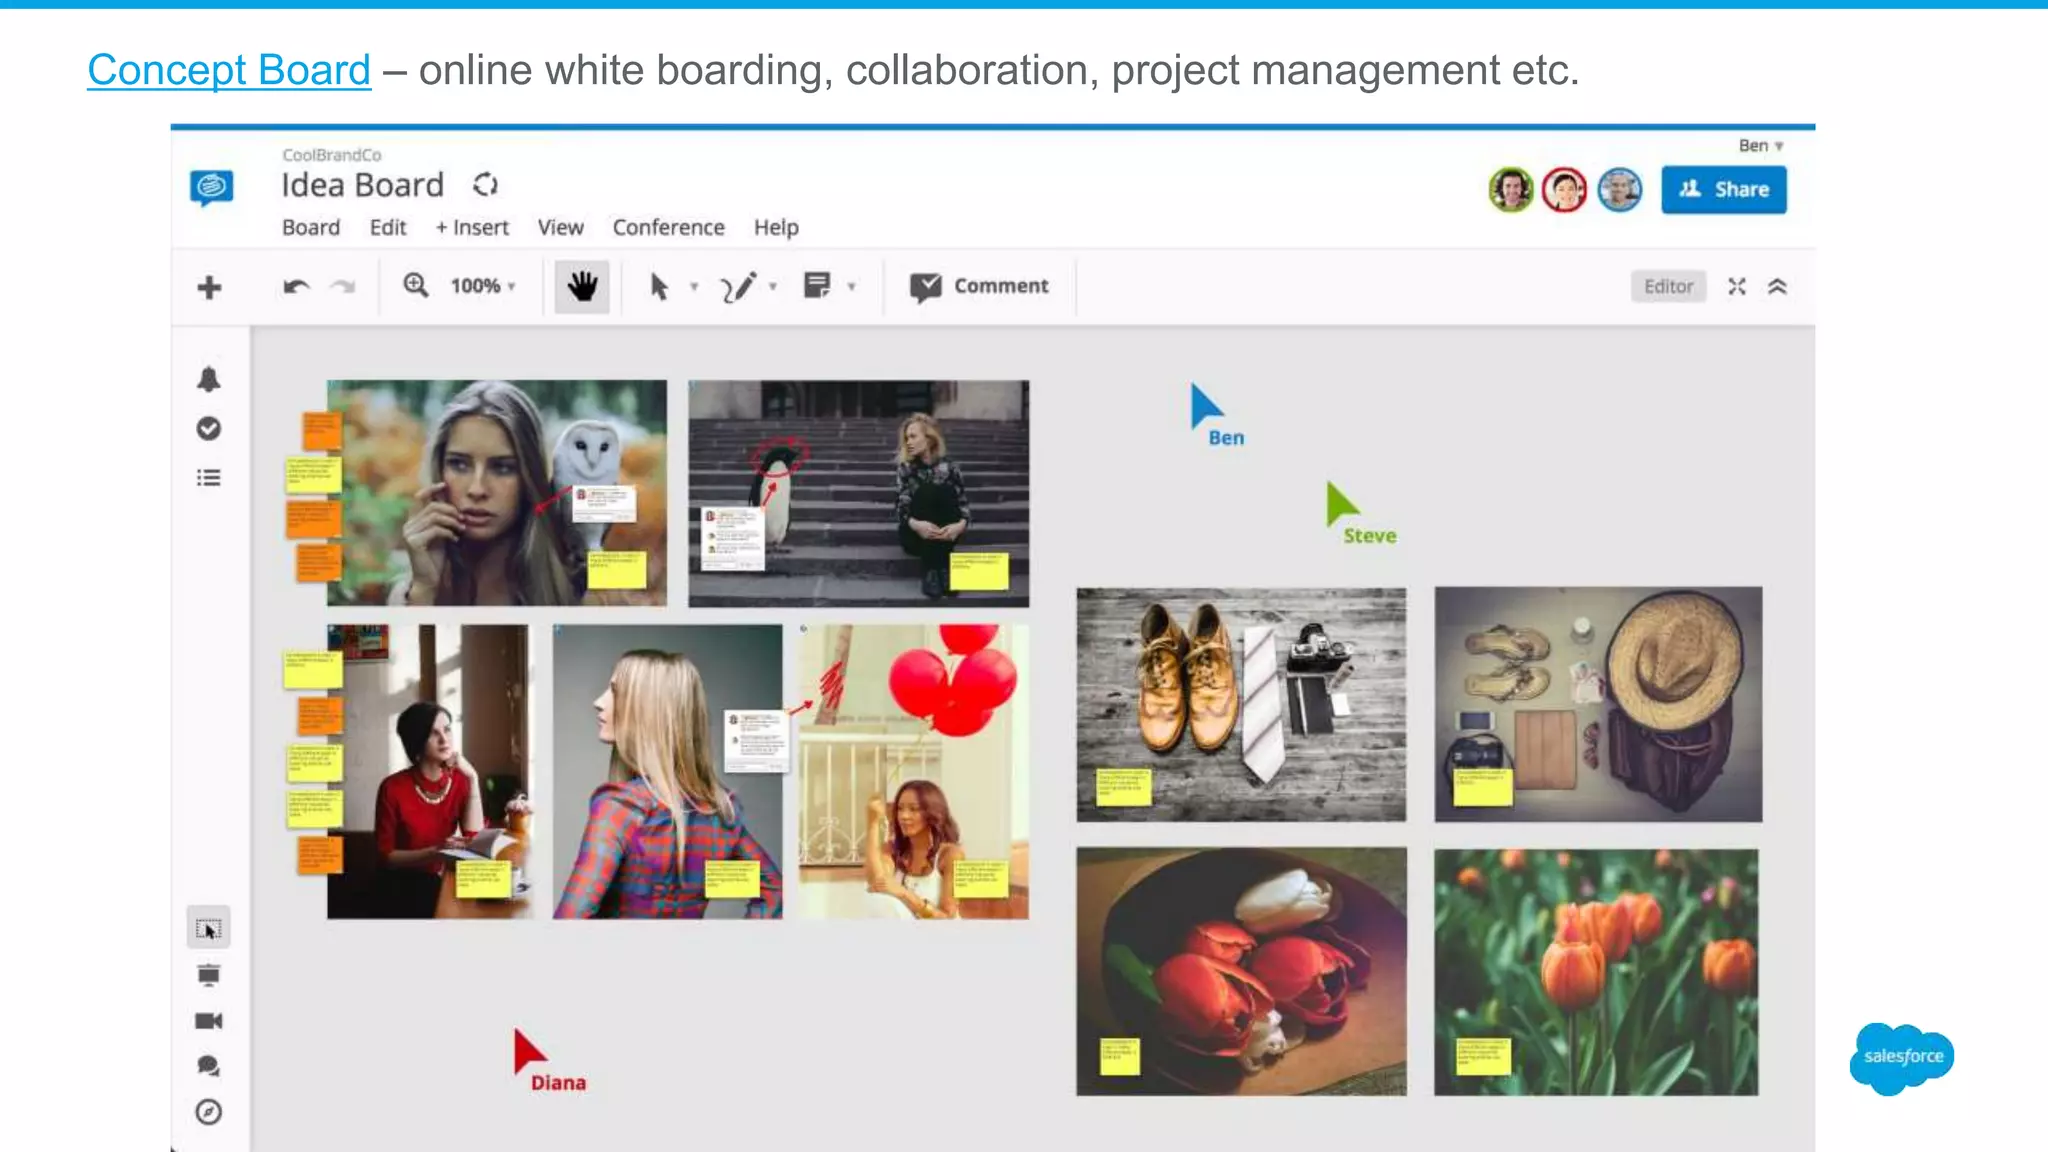Open the list outline icon in sidebar
The width and height of the screenshot is (2048, 1152).
click(x=208, y=478)
